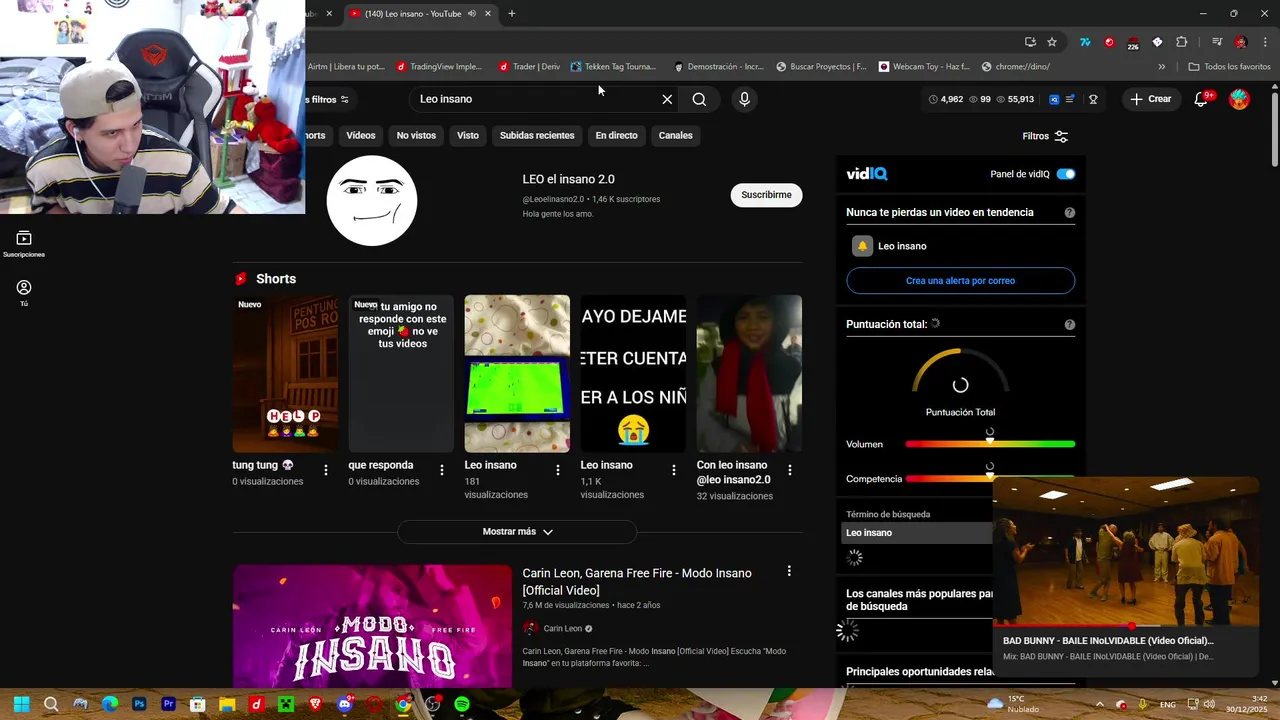The image size is (1280, 720).
Task: Click the Crear button
Action: point(1150,99)
